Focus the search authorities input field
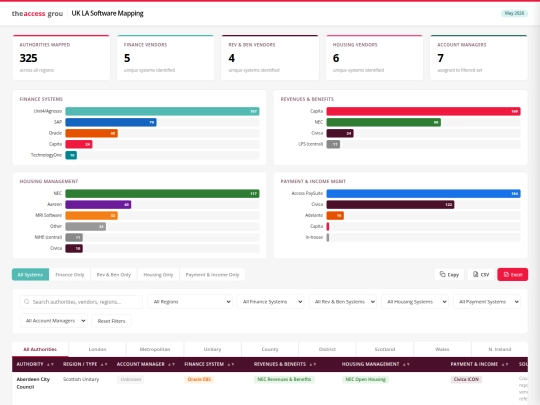 click(x=81, y=302)
